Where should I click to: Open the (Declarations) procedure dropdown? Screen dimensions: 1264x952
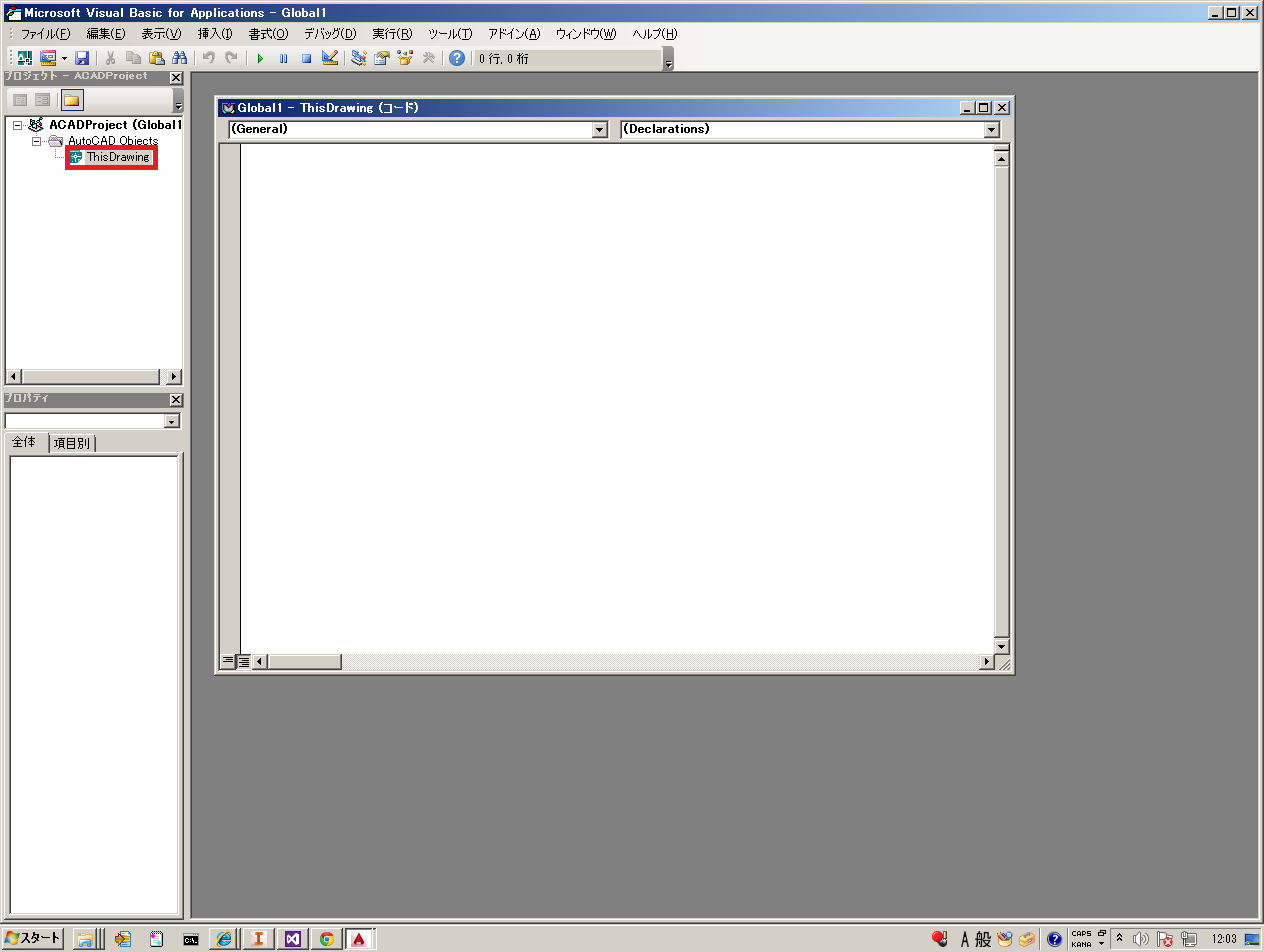click(x=991, y=129)
